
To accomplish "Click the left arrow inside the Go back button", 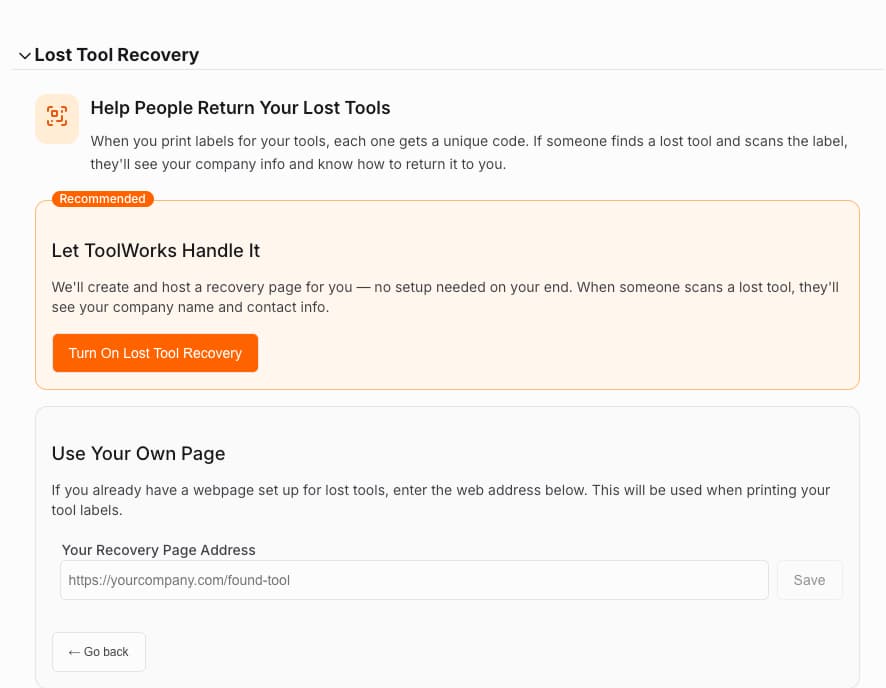I will point(75,651).
